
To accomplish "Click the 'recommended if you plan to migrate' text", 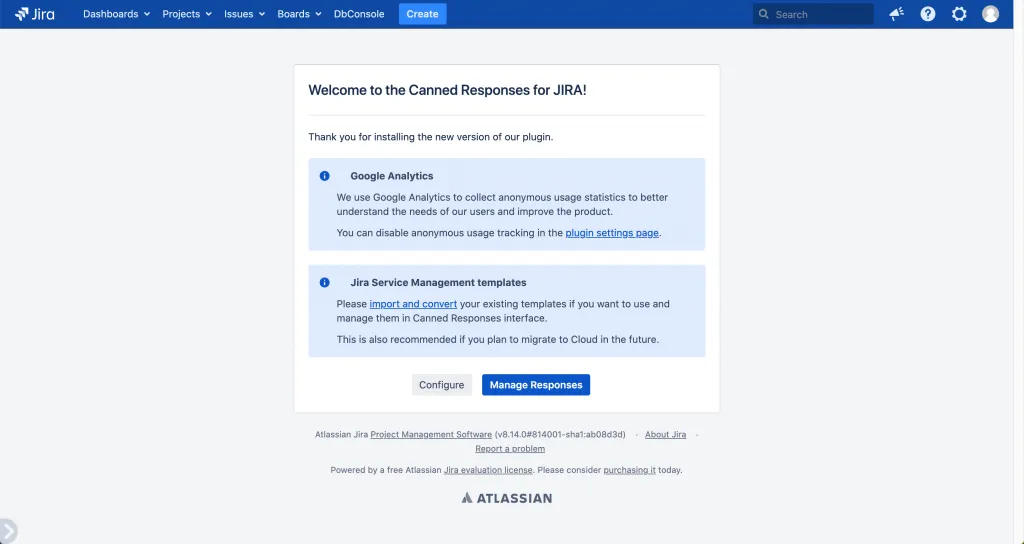I will pyautogui.click(x=498, y=340).
